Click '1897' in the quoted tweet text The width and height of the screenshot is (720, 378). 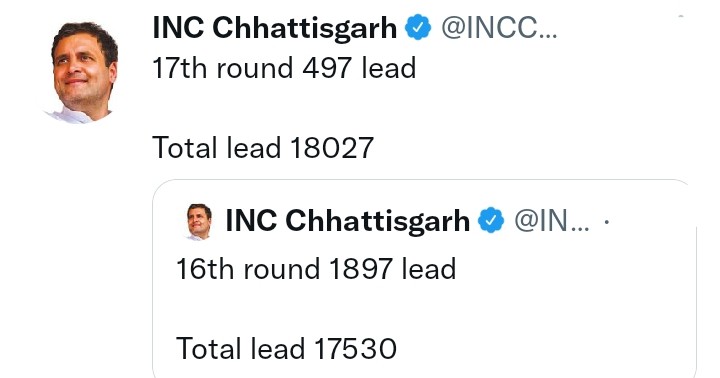coord(361,269)
